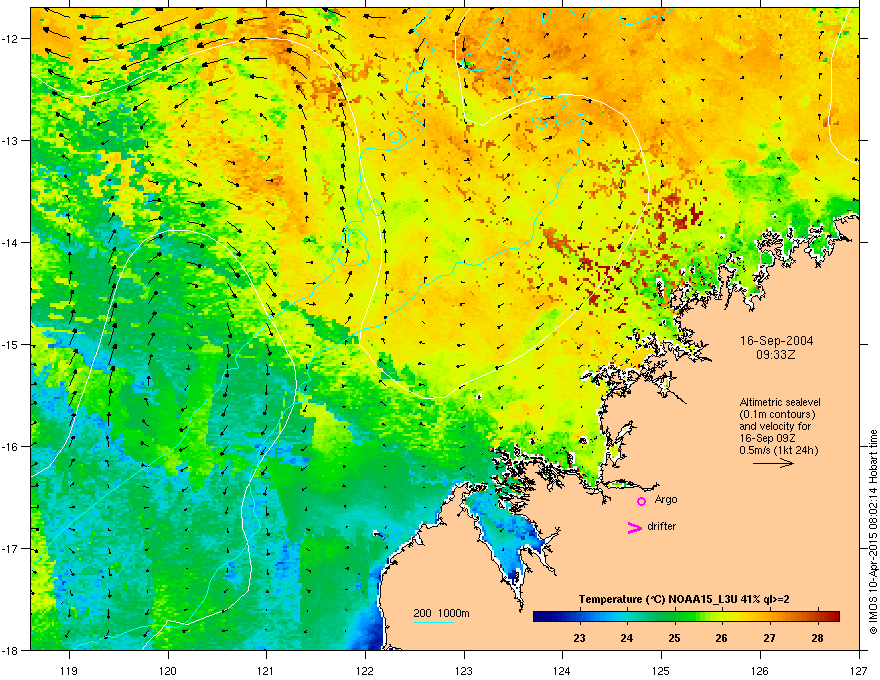Click the '121' longitude axis label

(266, 671)
